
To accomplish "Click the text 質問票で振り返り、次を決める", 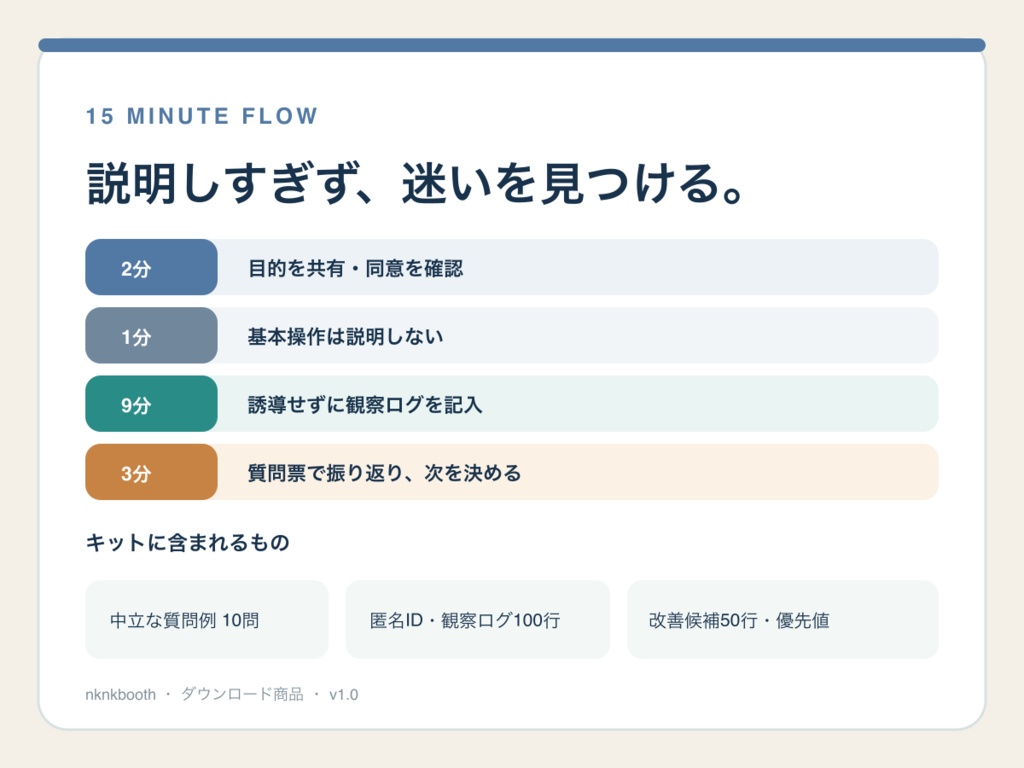I will click(385, 473).
